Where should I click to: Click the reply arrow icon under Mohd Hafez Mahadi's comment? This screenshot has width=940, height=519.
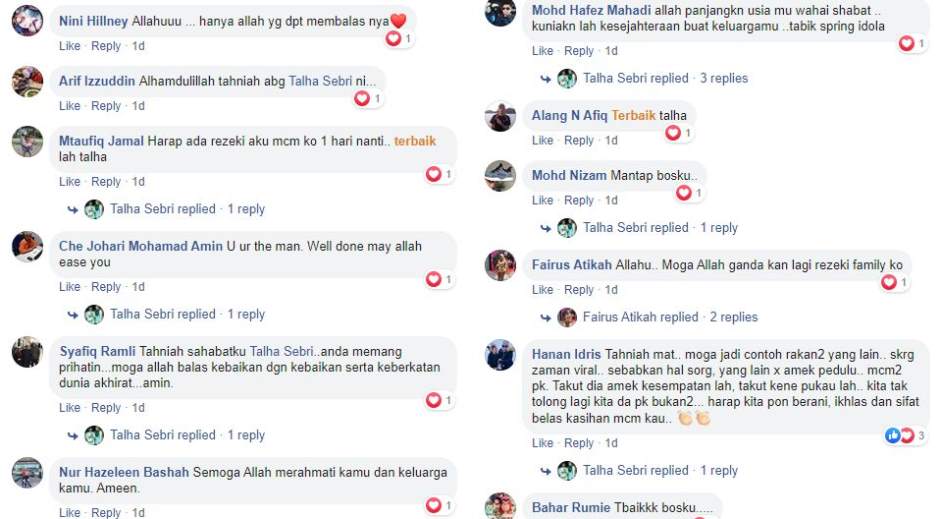[546, 79]
